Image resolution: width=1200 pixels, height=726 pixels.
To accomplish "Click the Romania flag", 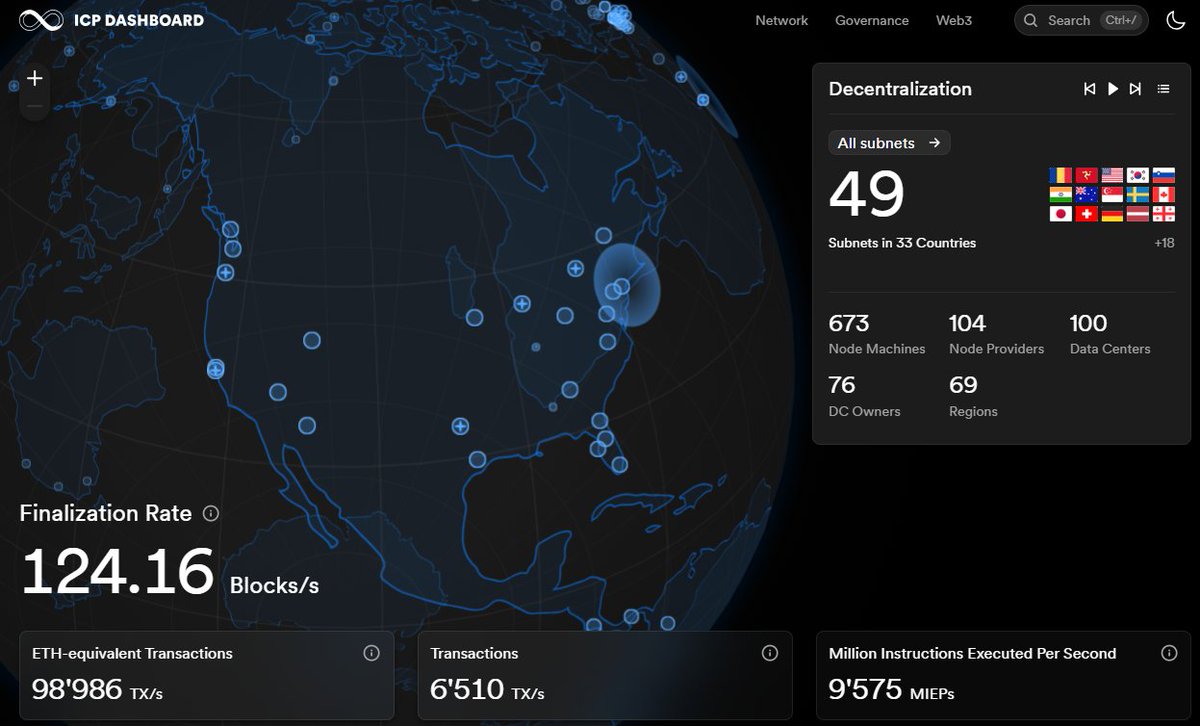I will [1061, 175].
